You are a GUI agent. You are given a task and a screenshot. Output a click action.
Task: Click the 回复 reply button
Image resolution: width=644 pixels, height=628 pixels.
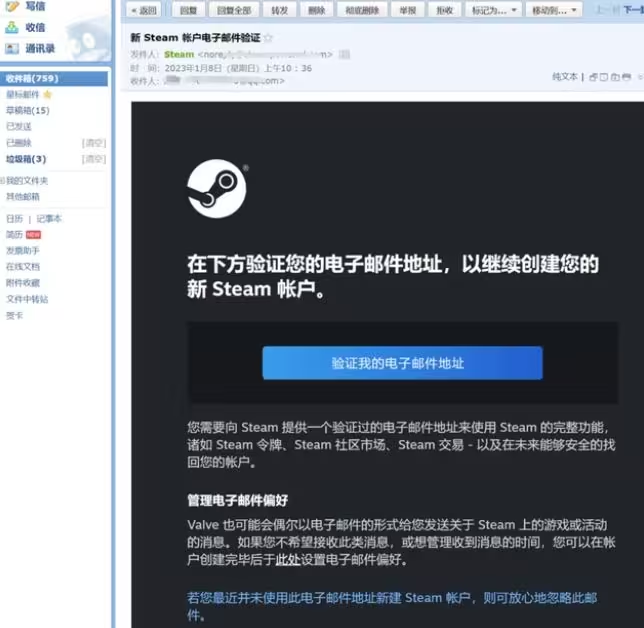point(188,10)
